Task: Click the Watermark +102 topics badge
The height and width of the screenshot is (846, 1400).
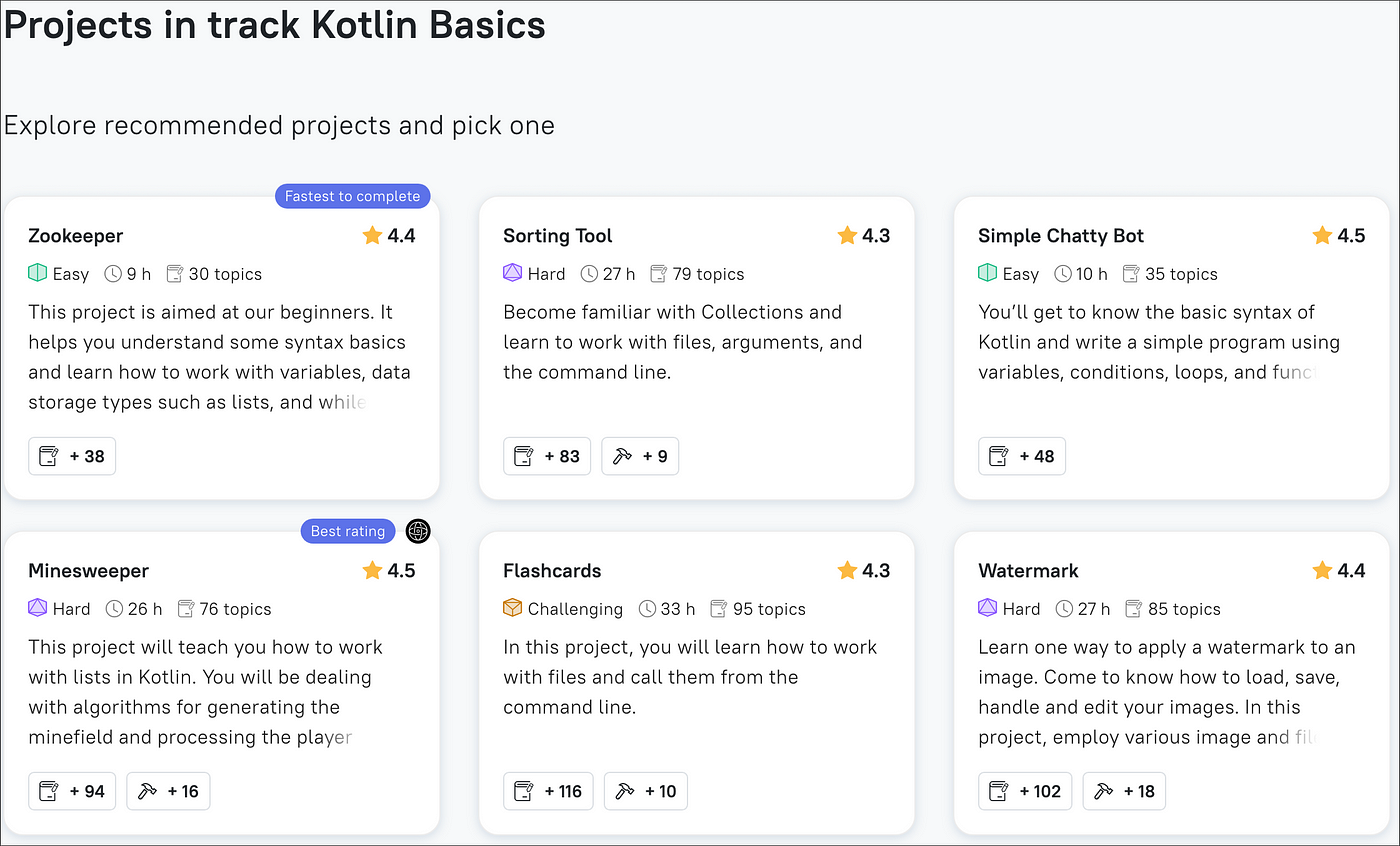Action: pyautogui.click(x=1025, y=791)
